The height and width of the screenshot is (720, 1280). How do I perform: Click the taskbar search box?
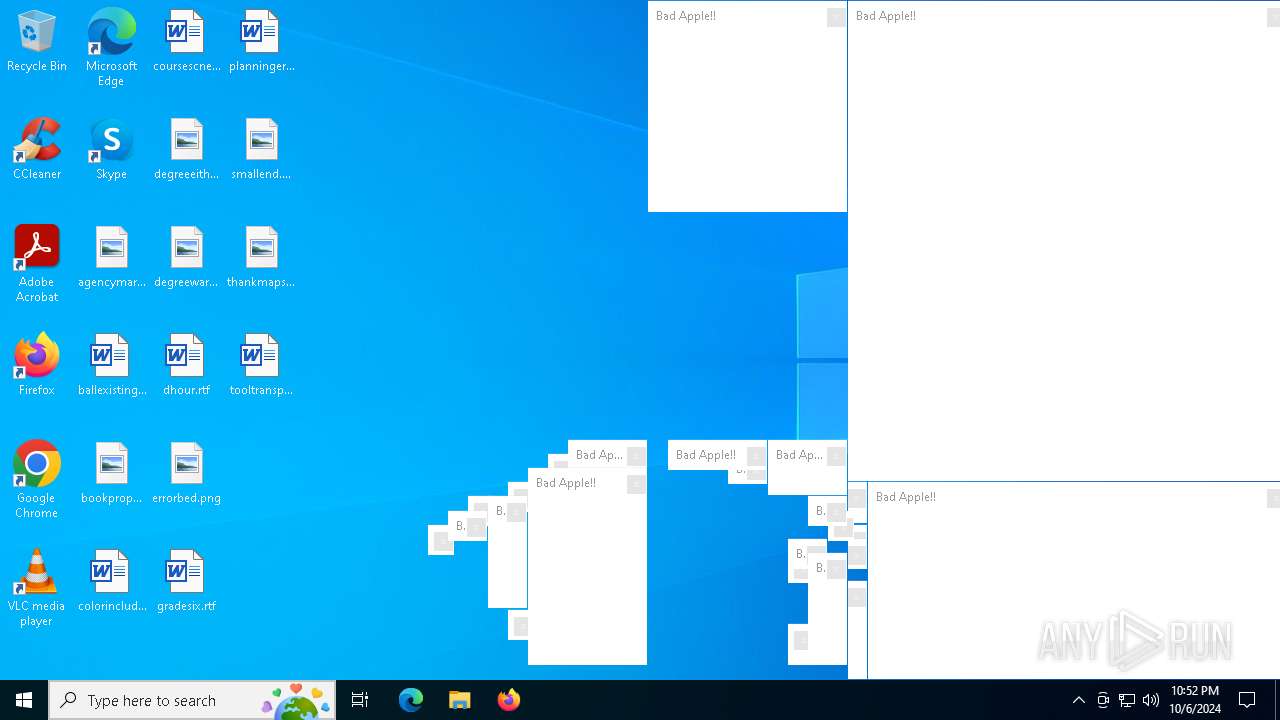pos(192,700)
